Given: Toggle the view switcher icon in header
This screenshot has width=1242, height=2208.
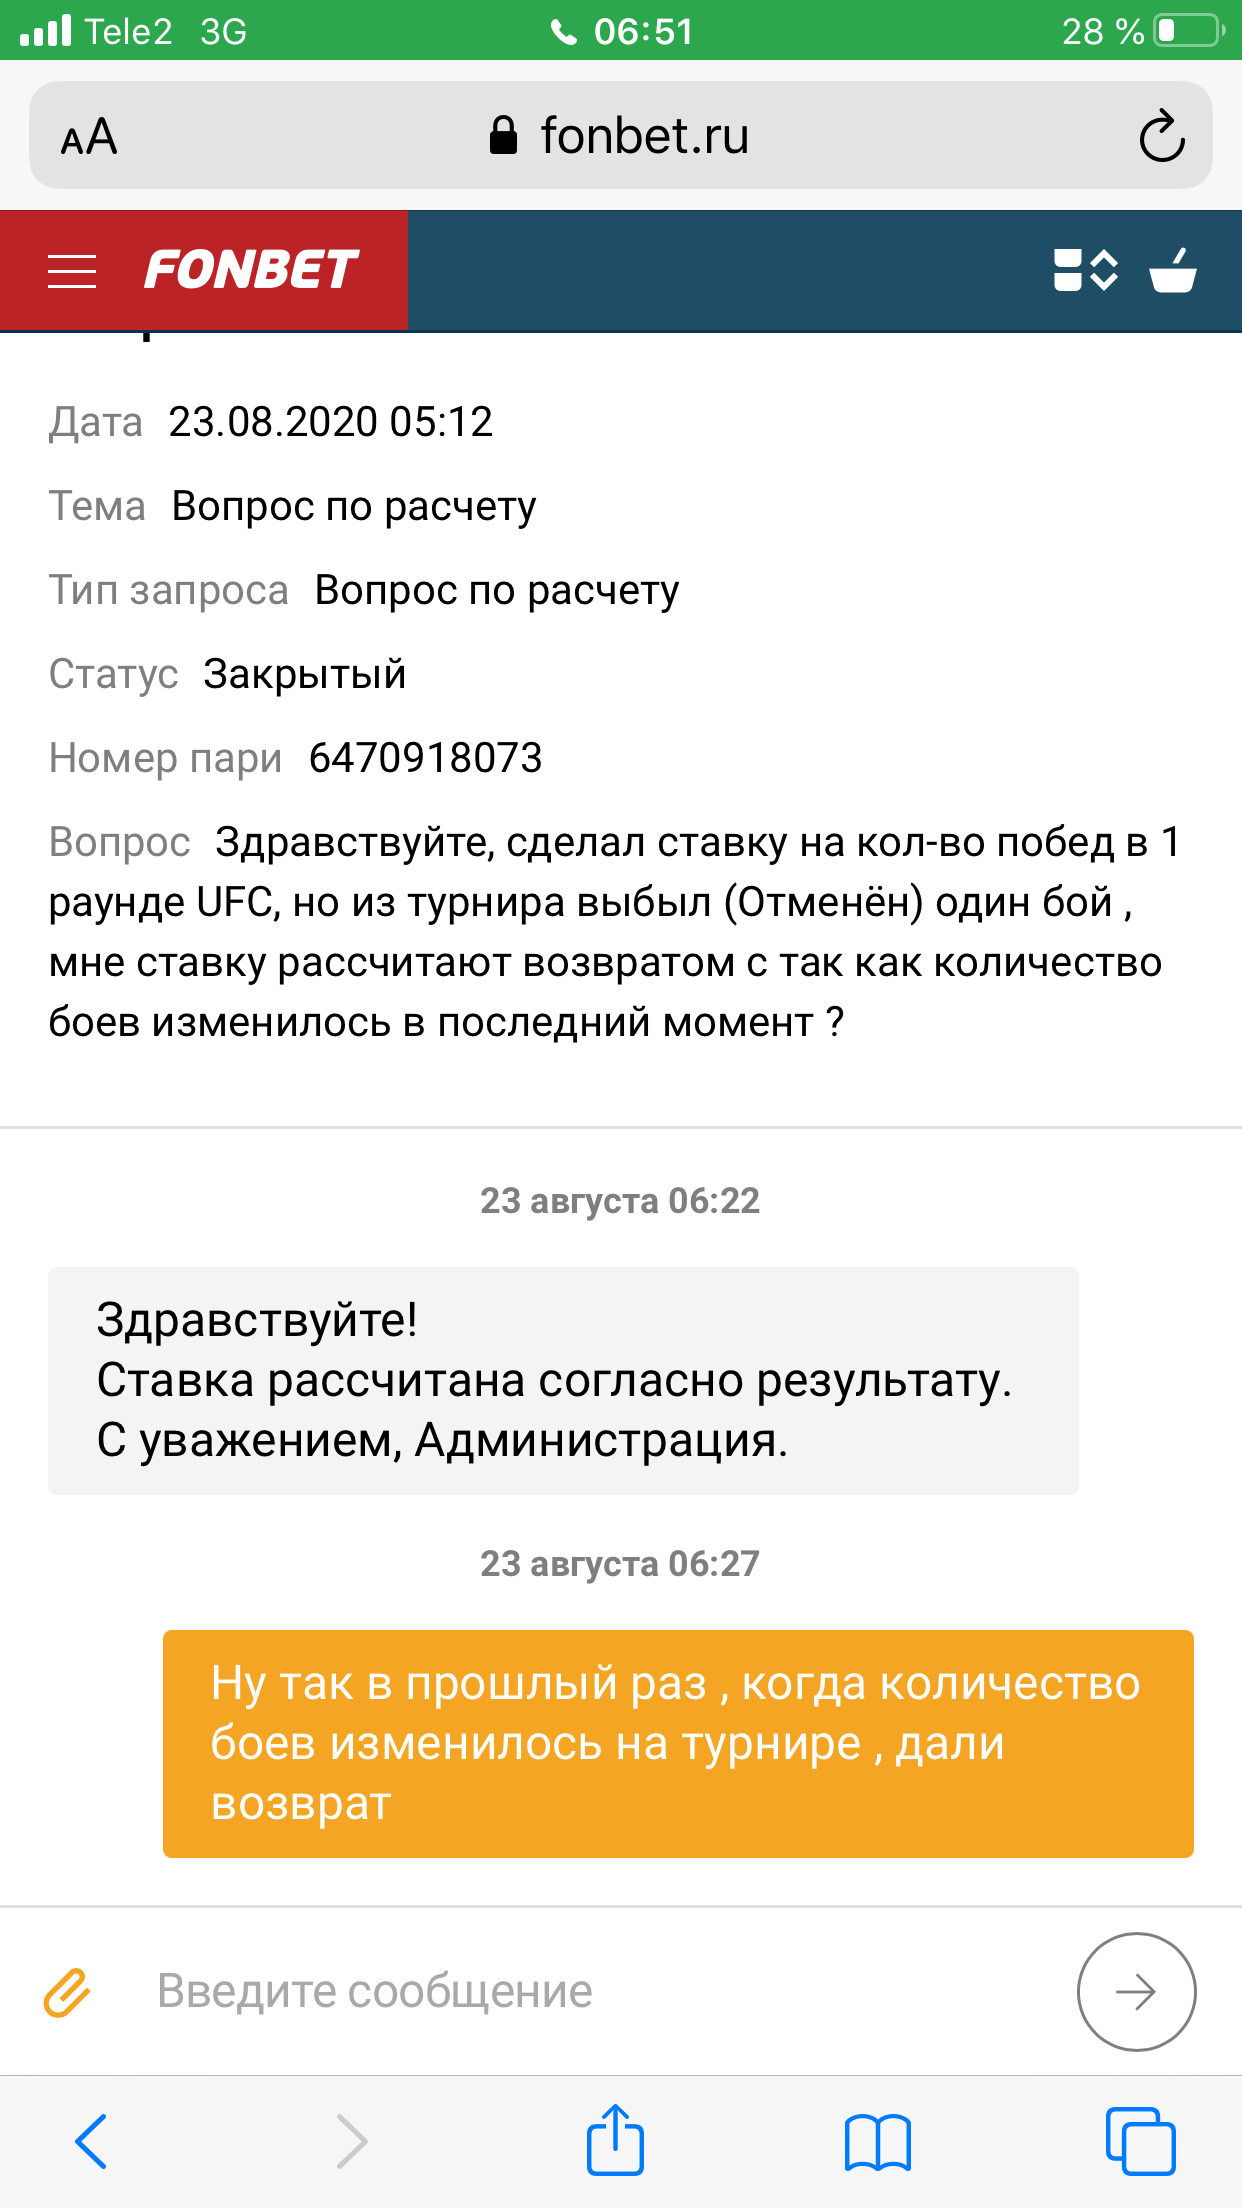Looking at the screenshot, I should 1085,270.
